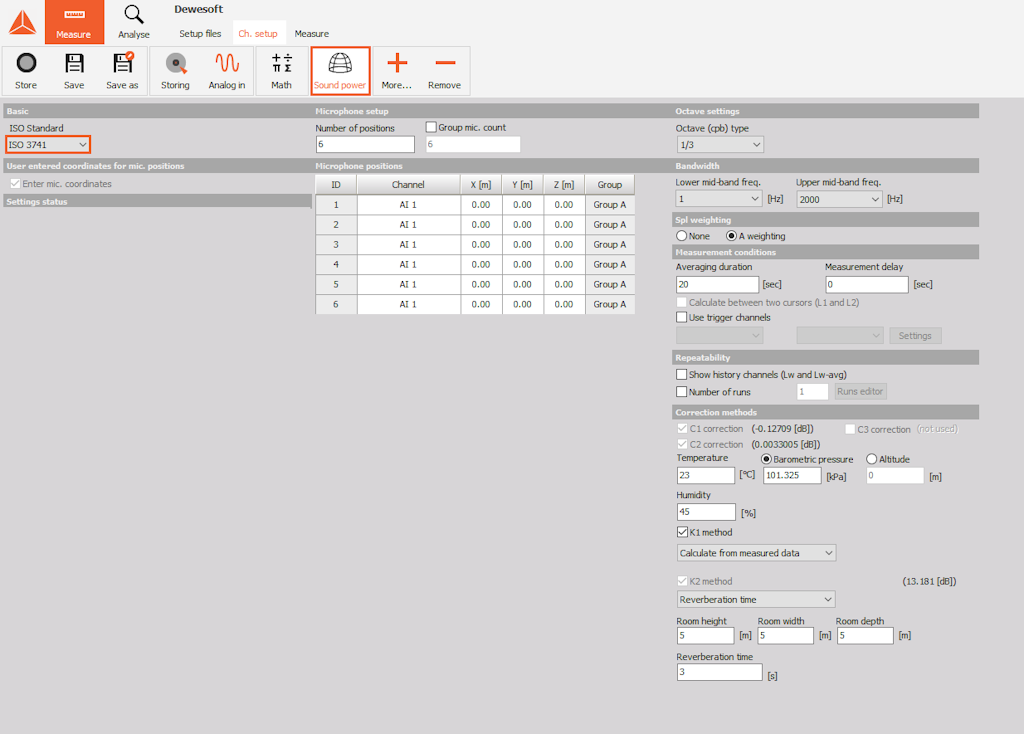
Task: Open the Storing settings
Action: pos(176,71)
